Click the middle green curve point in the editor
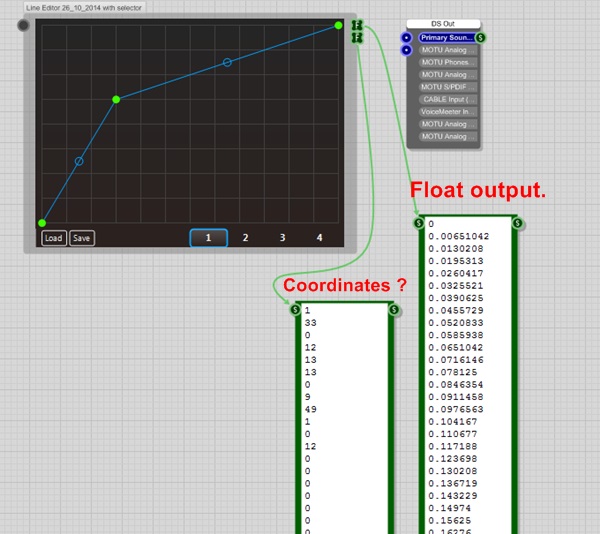Image resolution: width=600 pixels, height=534 pixels. [x=117, y=99]
